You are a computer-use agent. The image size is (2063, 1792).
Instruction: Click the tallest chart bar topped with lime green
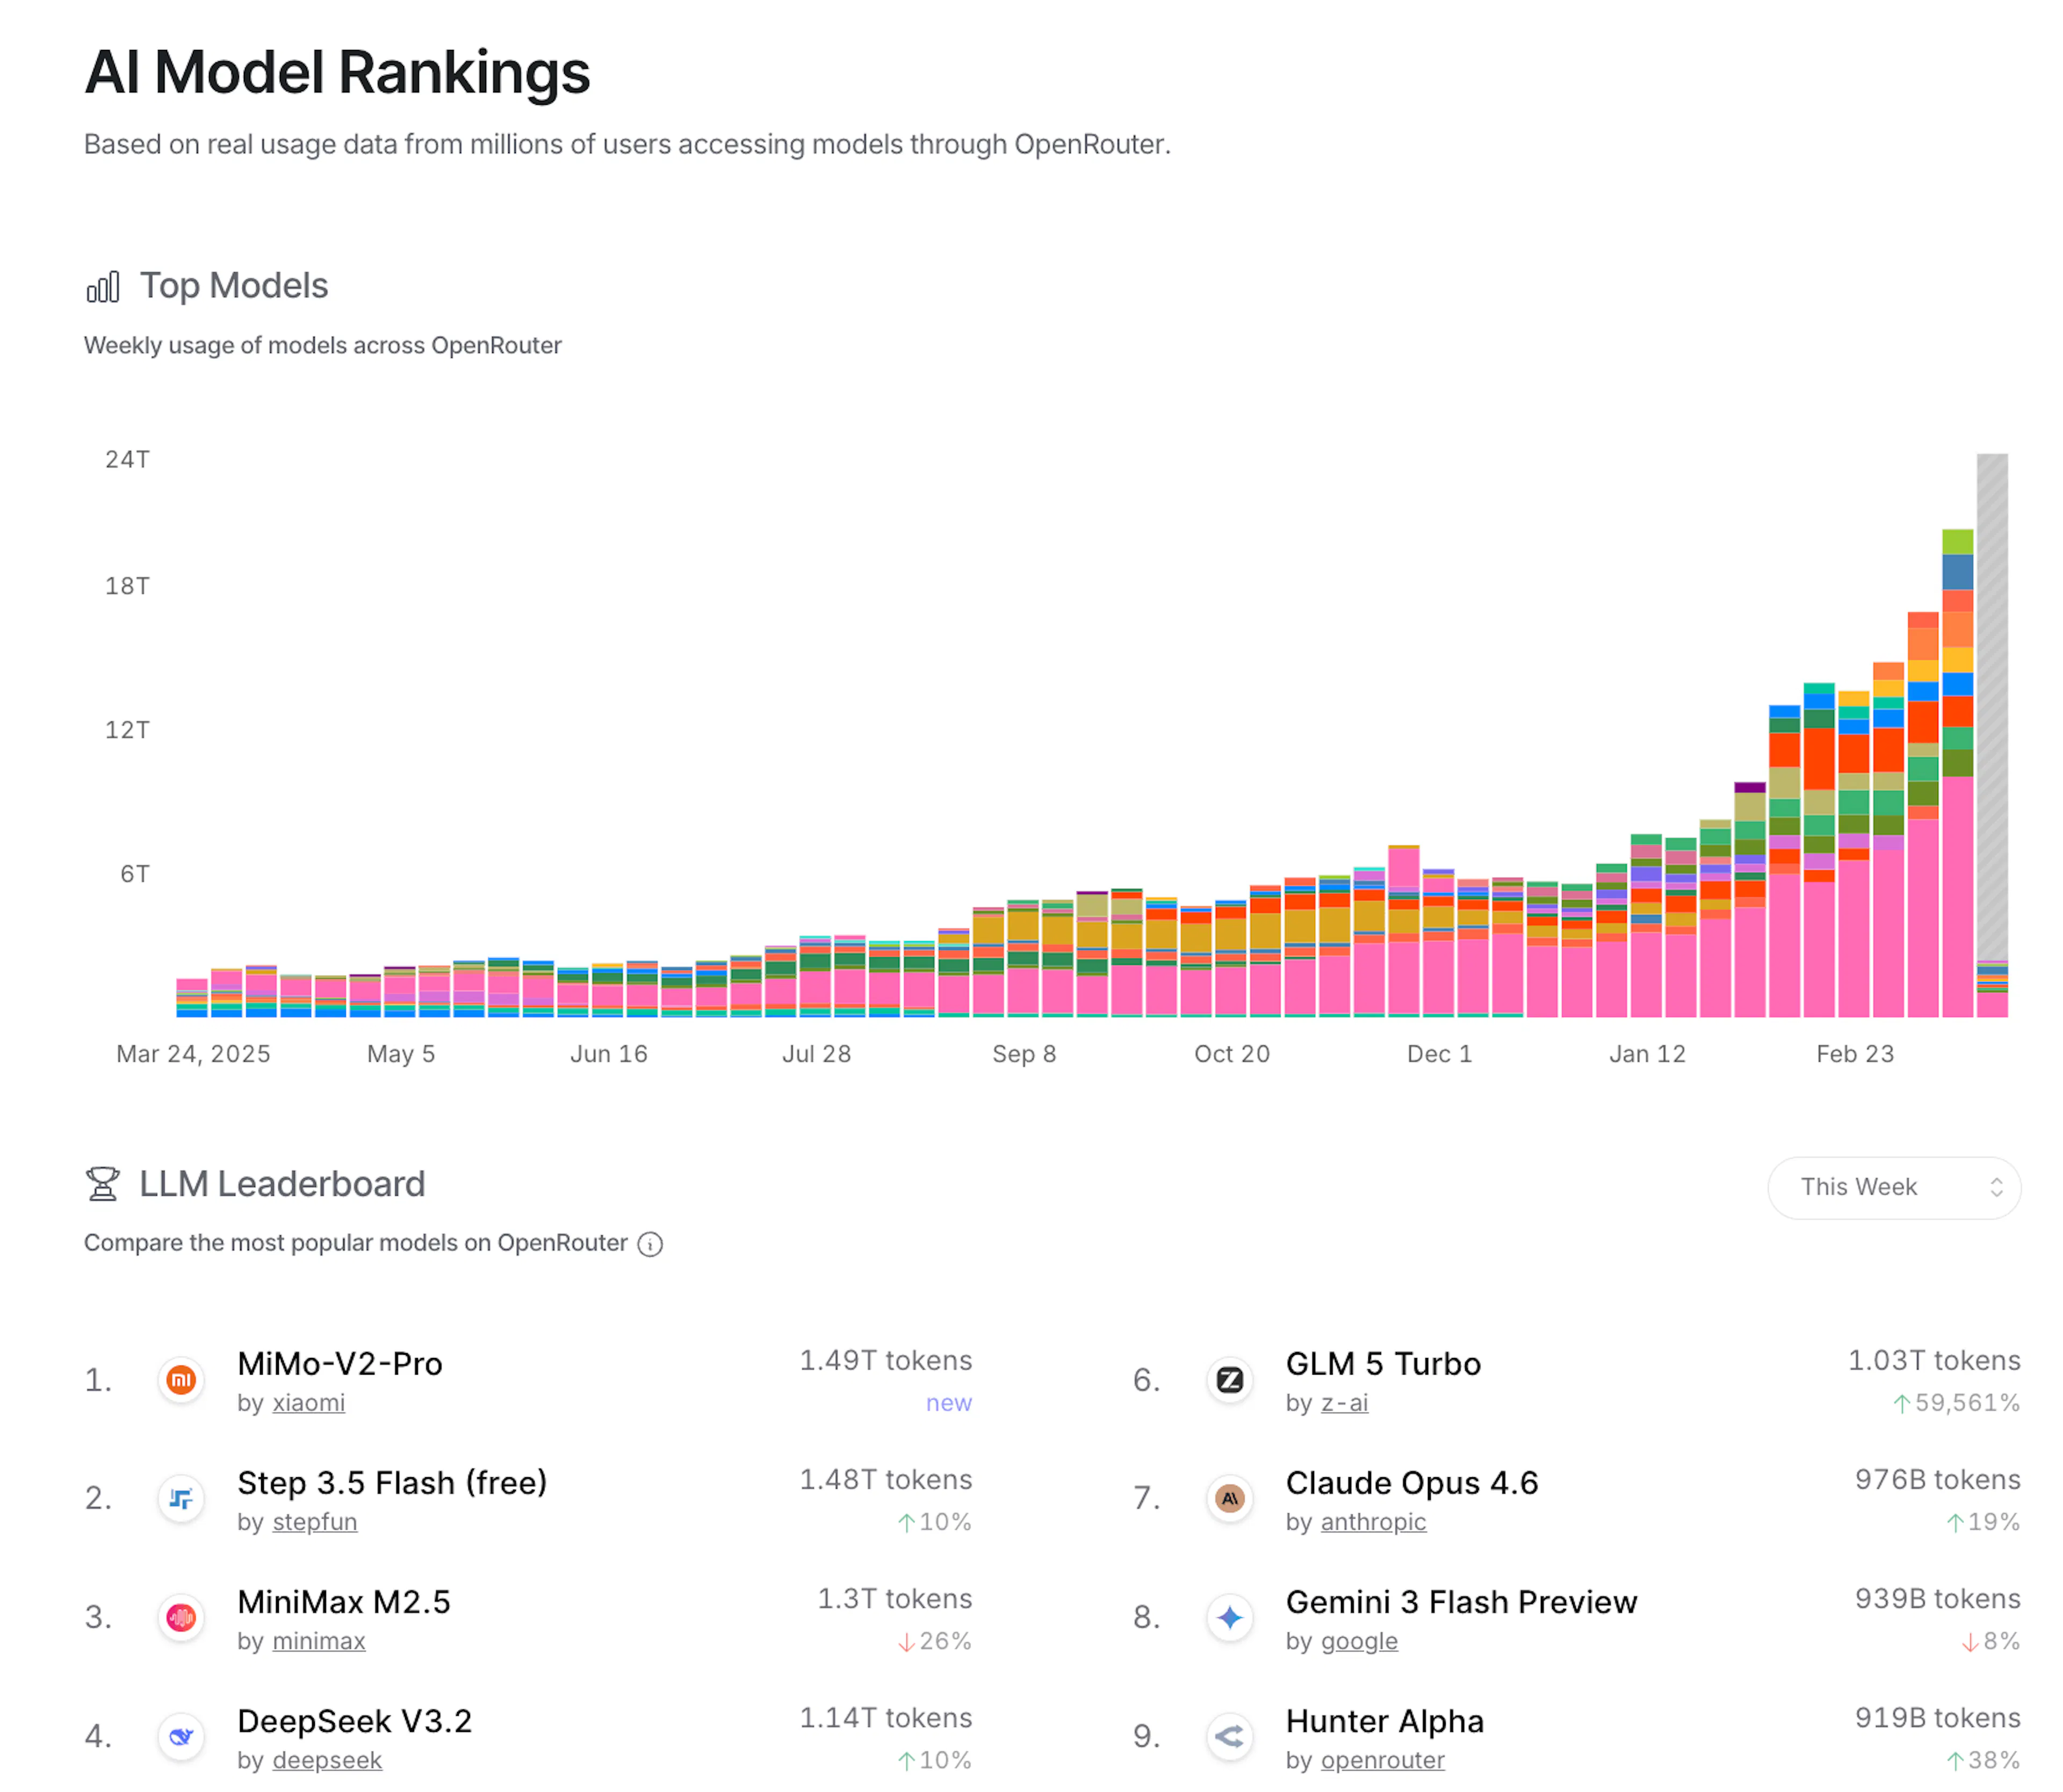coord(1957,773)
